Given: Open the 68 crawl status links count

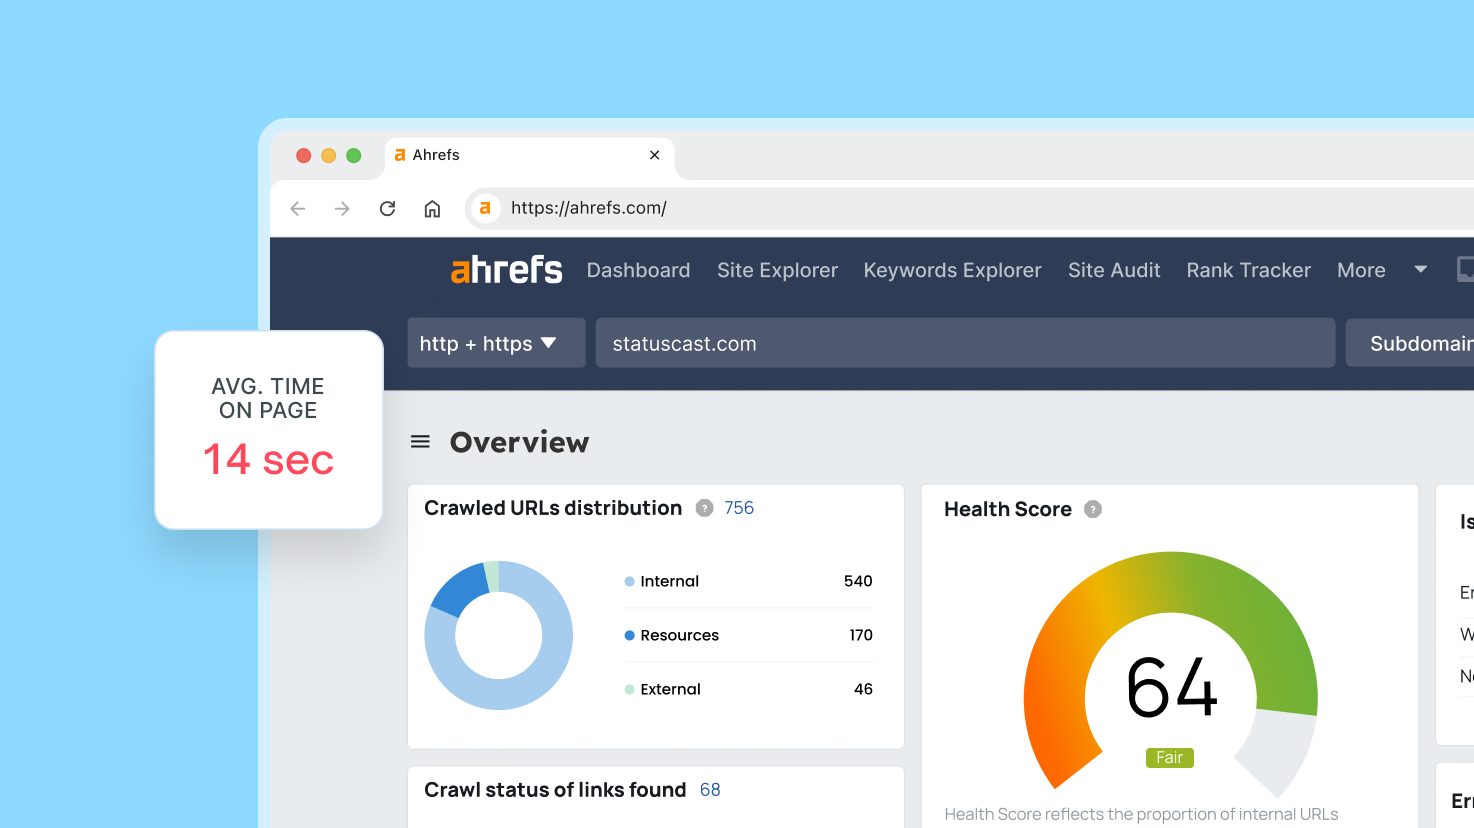Looking at the screenshot, I should 710,790.
